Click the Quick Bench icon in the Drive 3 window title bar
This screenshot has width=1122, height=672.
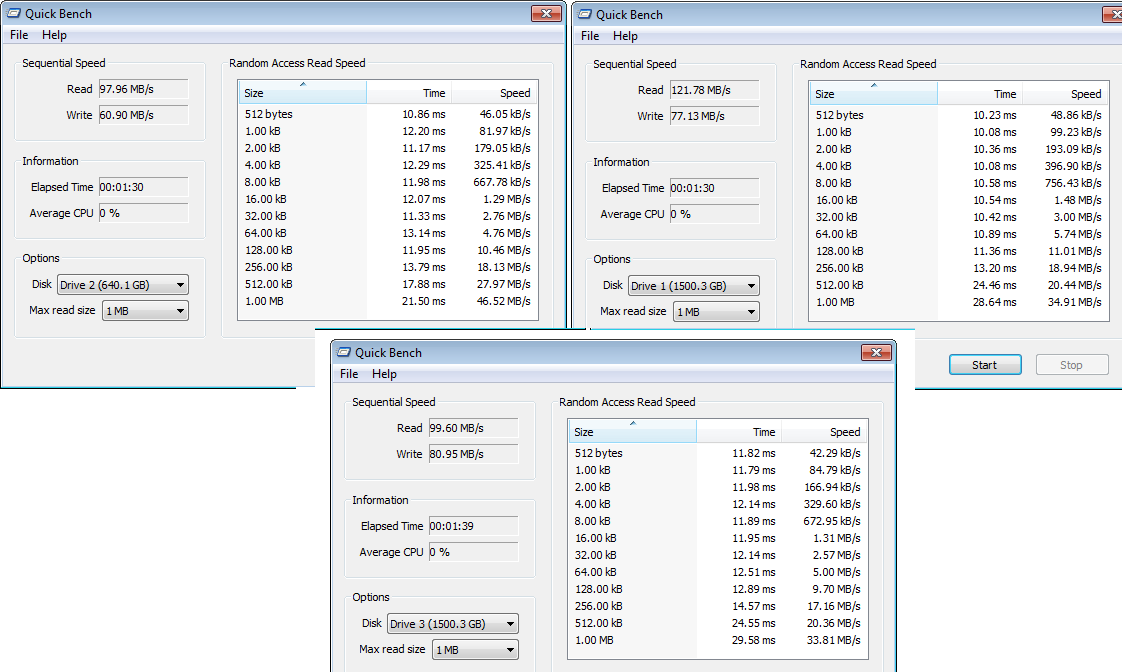point(344,353)
